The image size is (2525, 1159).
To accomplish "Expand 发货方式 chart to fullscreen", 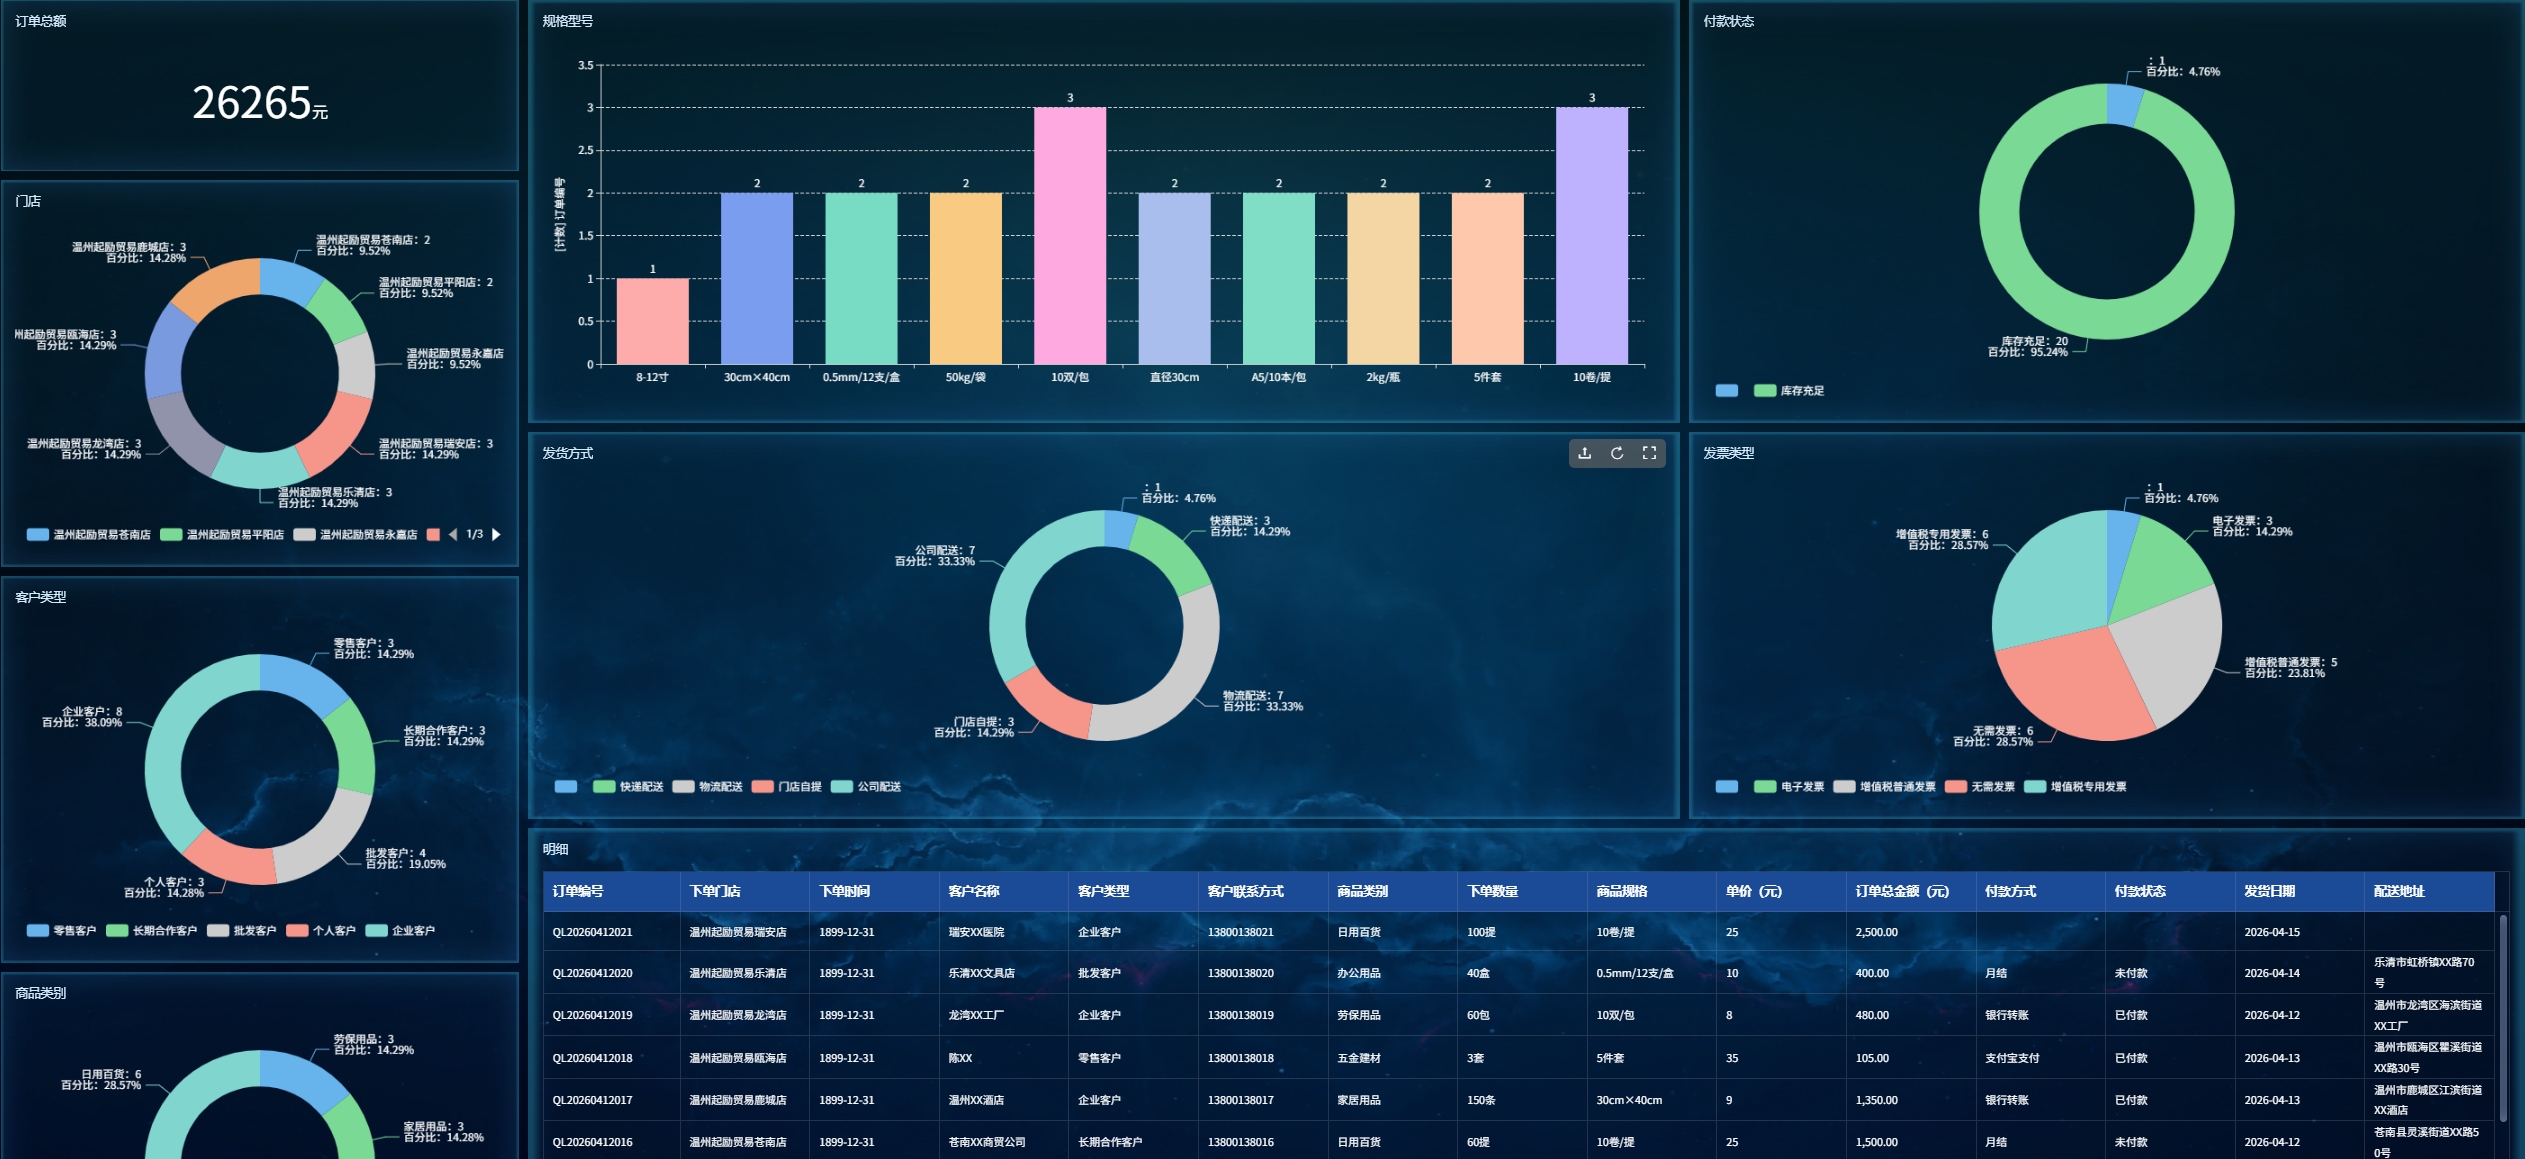I will 1649,453.
